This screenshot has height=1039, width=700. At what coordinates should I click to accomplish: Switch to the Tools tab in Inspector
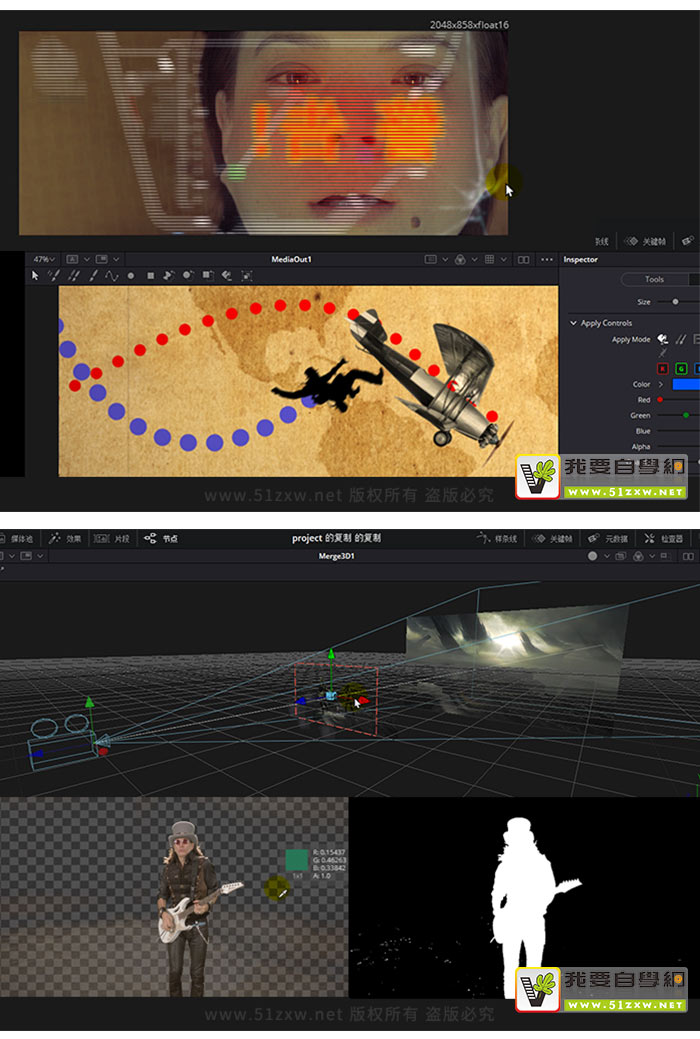point(654,279)
